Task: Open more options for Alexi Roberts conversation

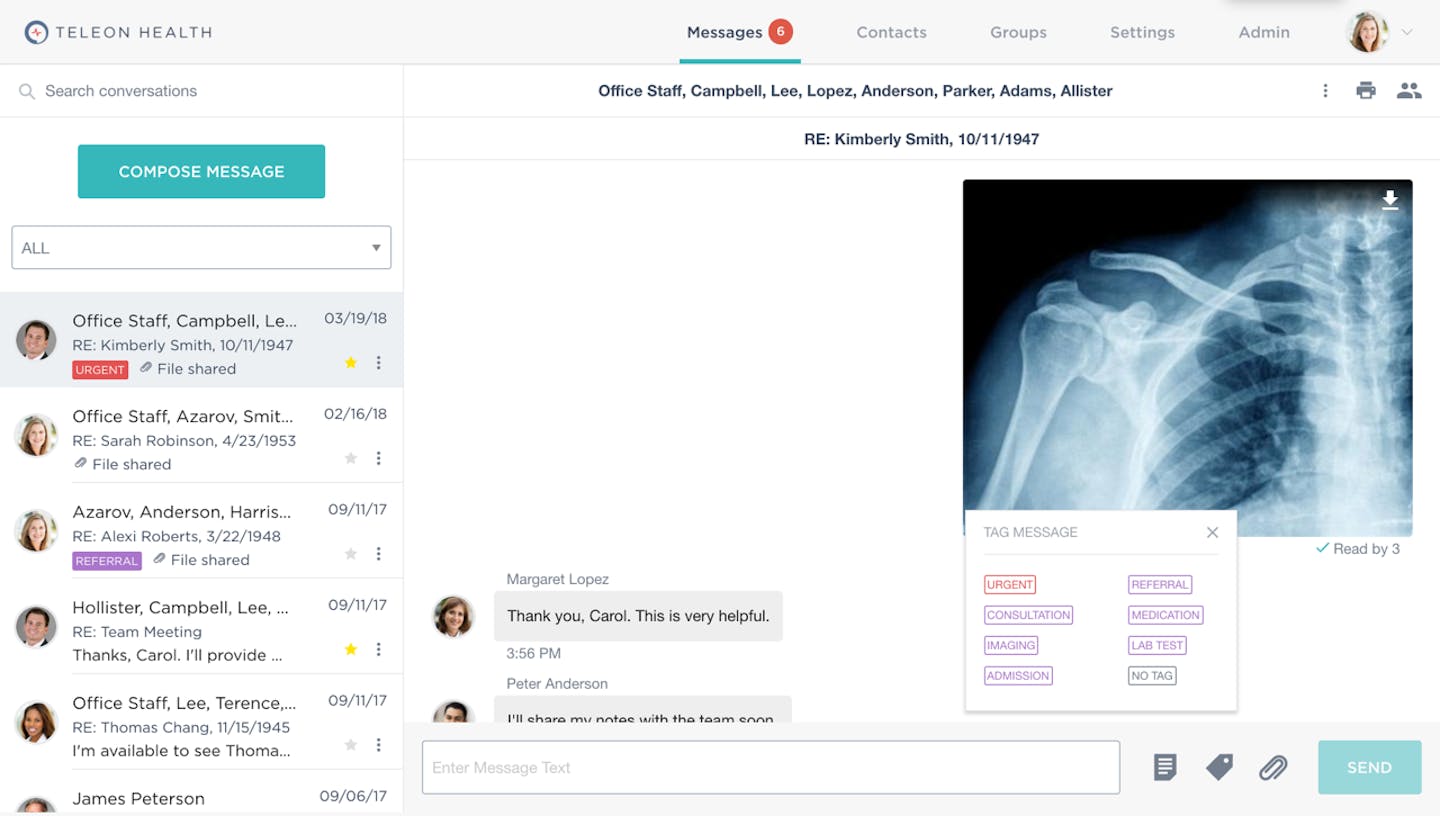Action: point(379,554)
